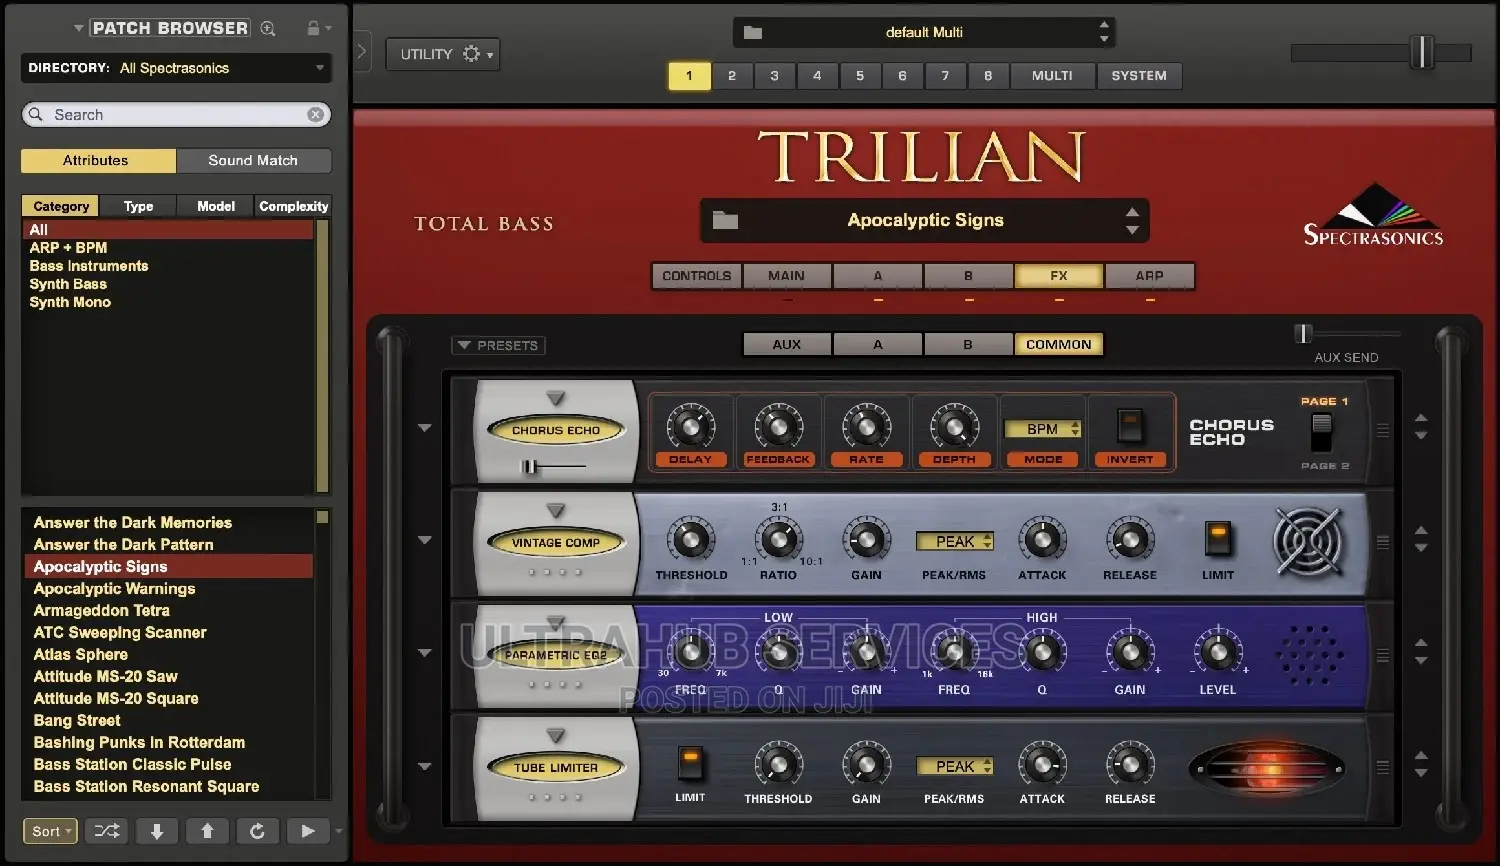Refresh the patch browser list

pyautogui.click(x=257, y=831)
